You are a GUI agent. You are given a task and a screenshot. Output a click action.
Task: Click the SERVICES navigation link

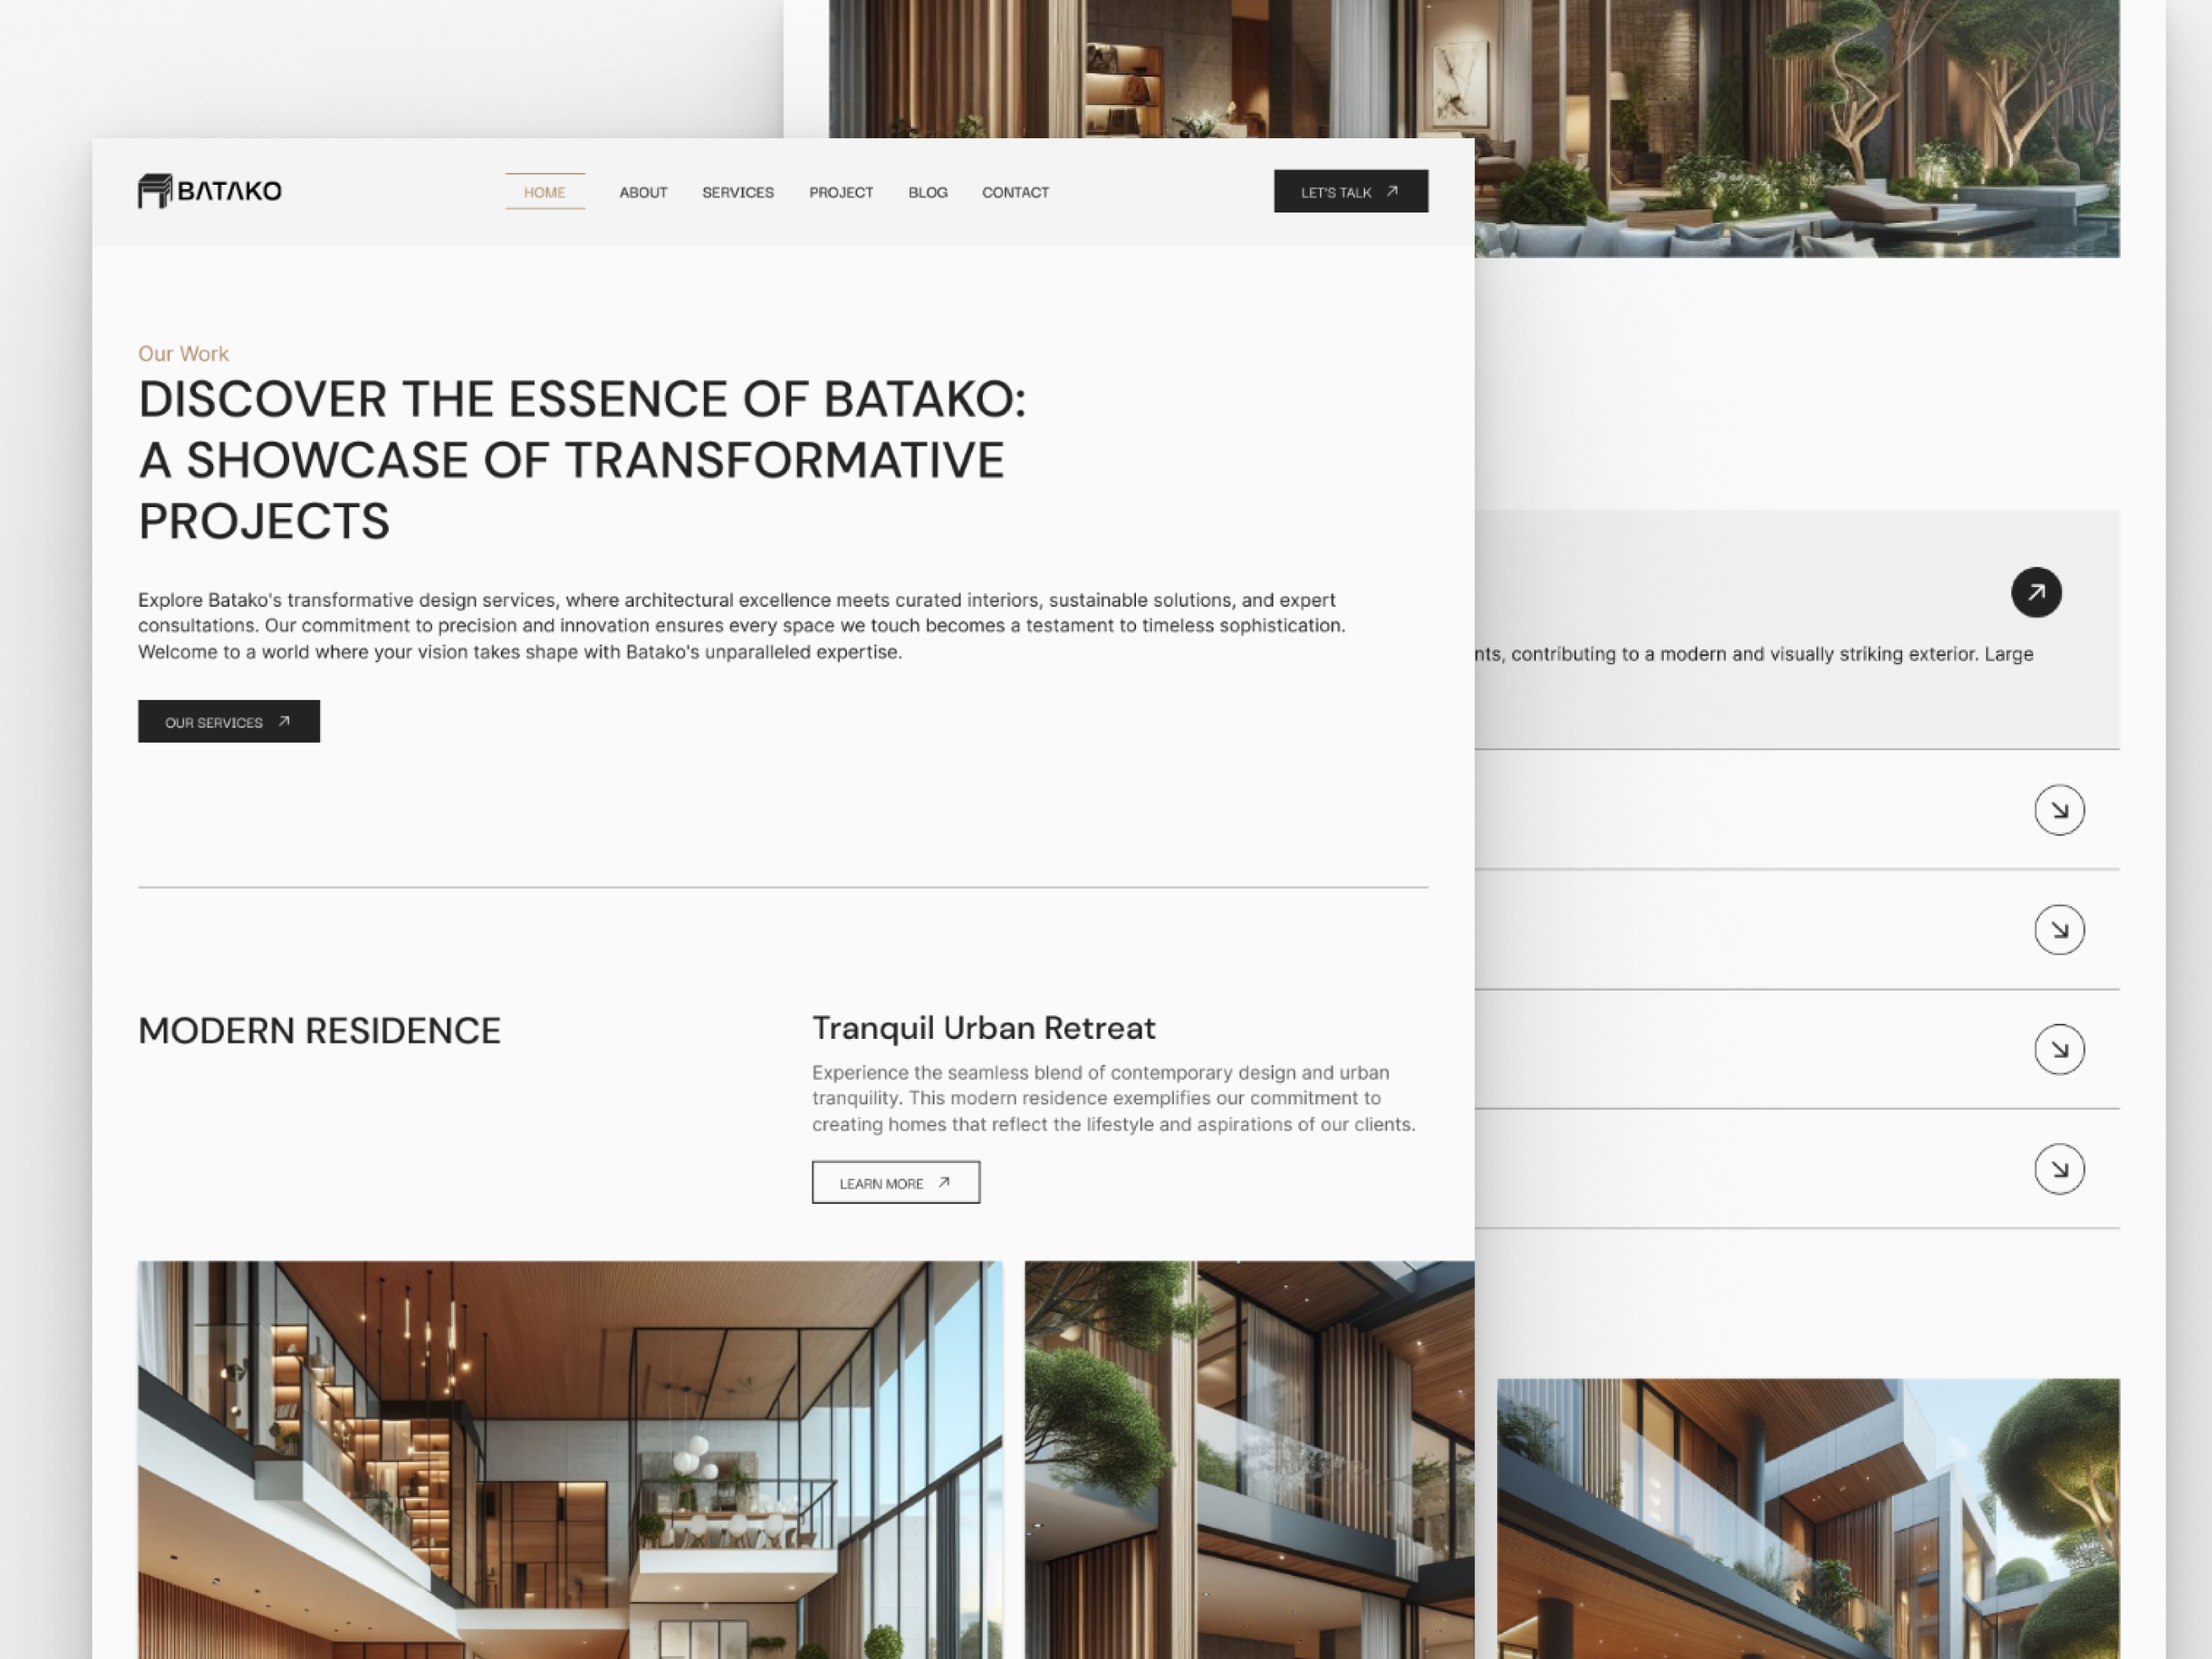point(735,192)
